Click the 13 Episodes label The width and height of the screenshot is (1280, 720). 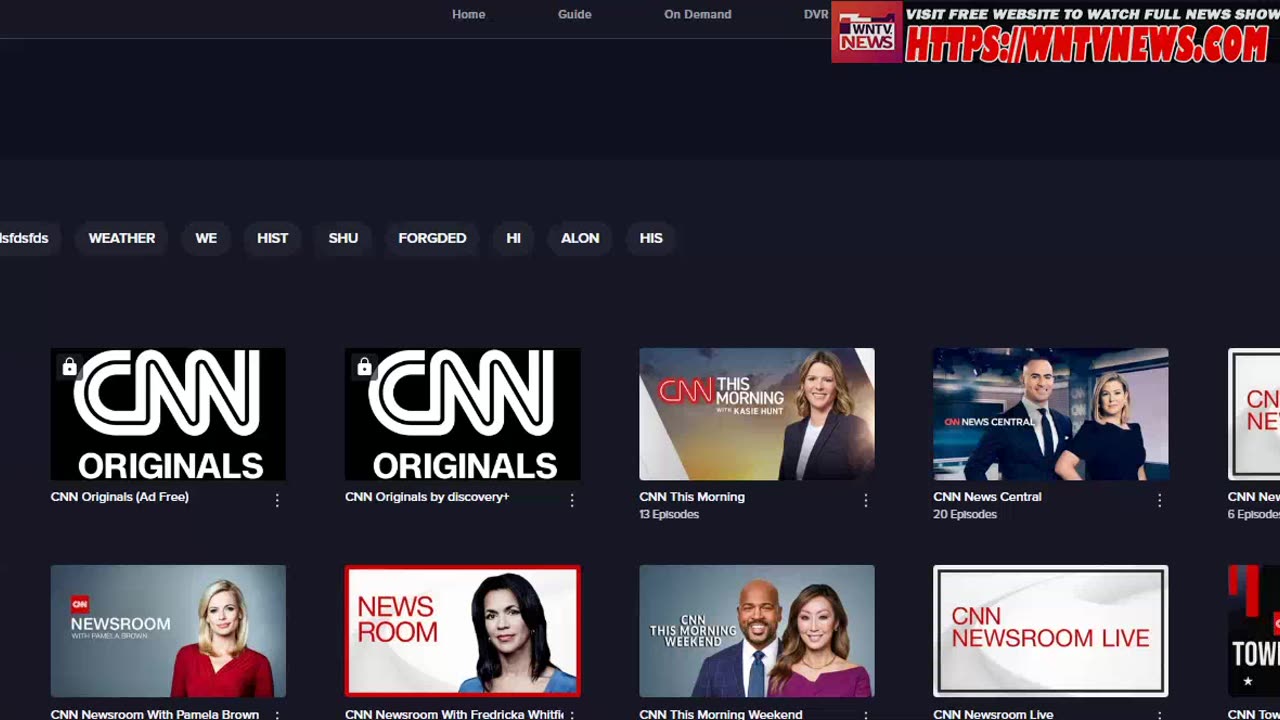669,514
